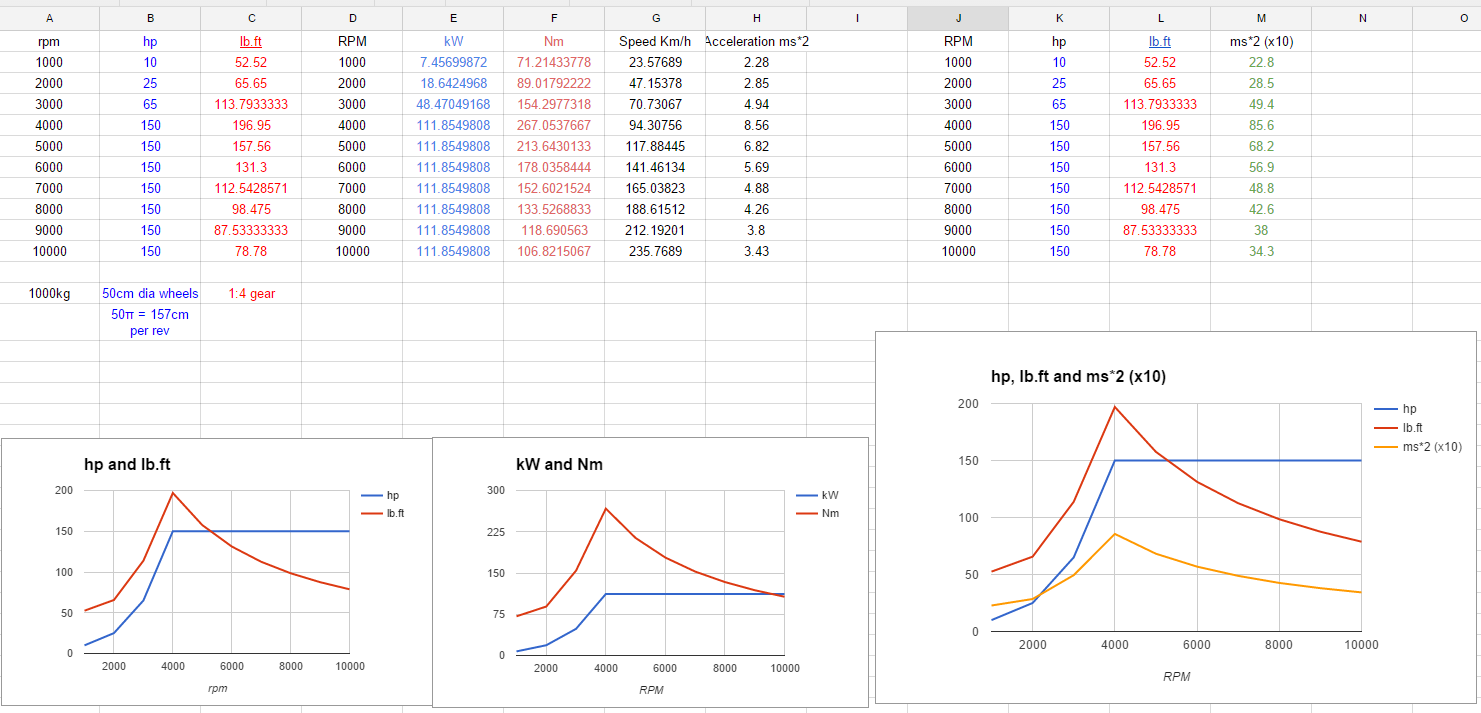Click the underlined lb.ft header in column C
This screenshot has width=1481, height=713.
click(251, 42)
